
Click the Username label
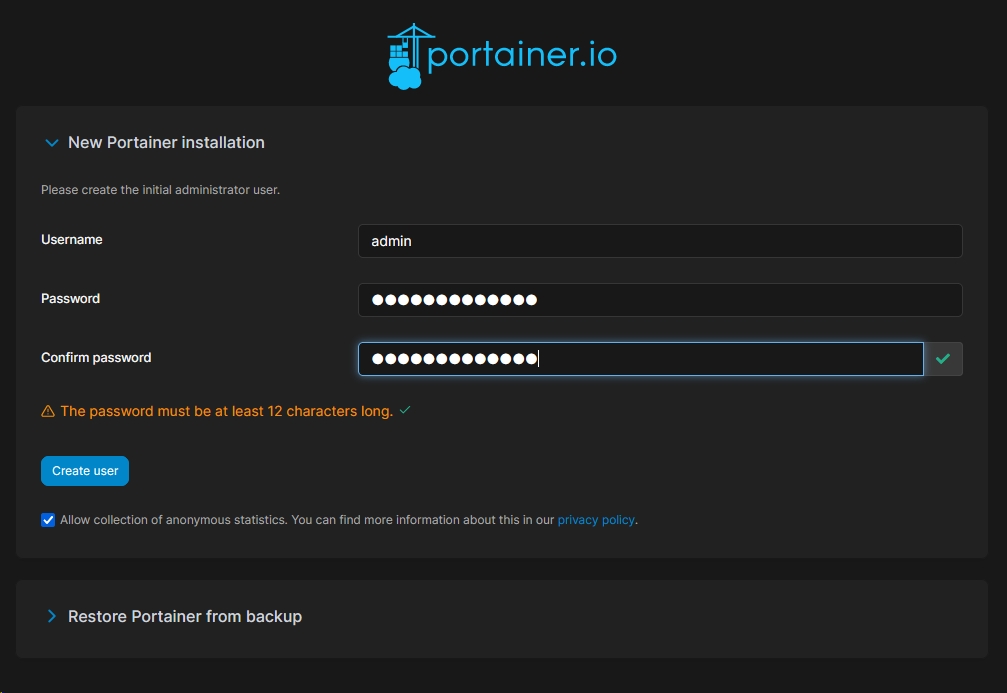point(72,240)
